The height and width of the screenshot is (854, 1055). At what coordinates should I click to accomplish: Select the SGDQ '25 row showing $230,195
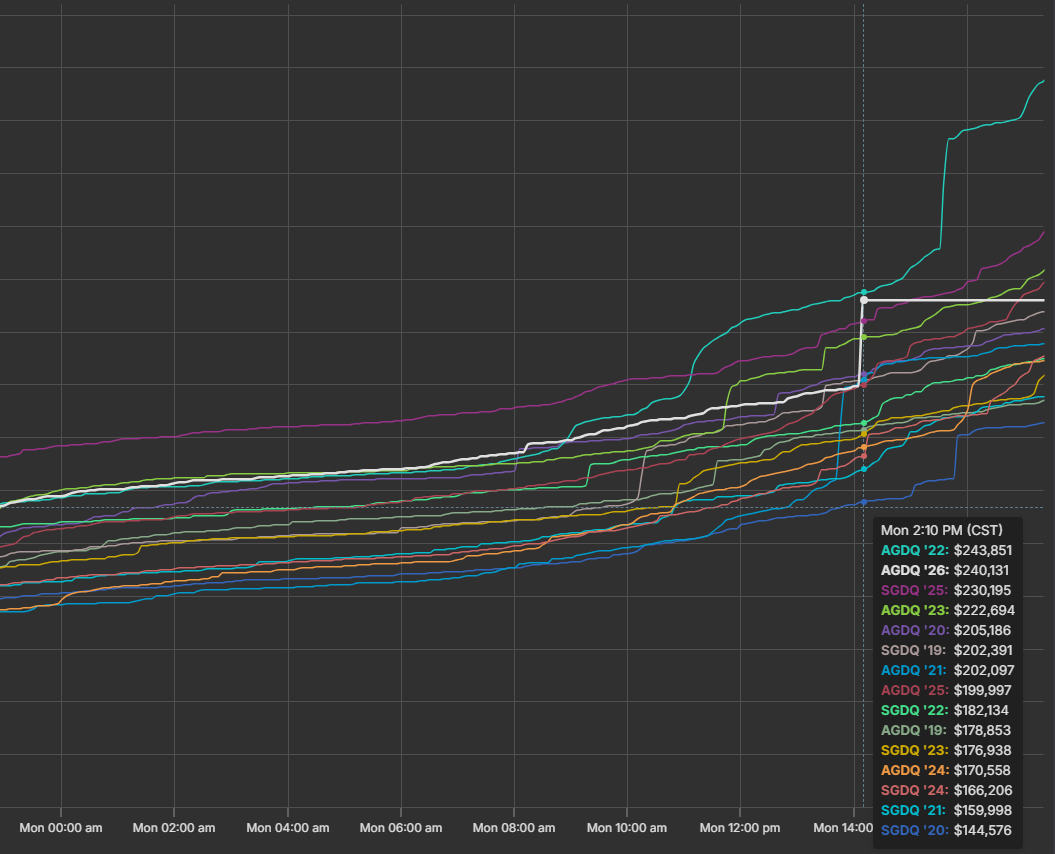pos(946,590)
